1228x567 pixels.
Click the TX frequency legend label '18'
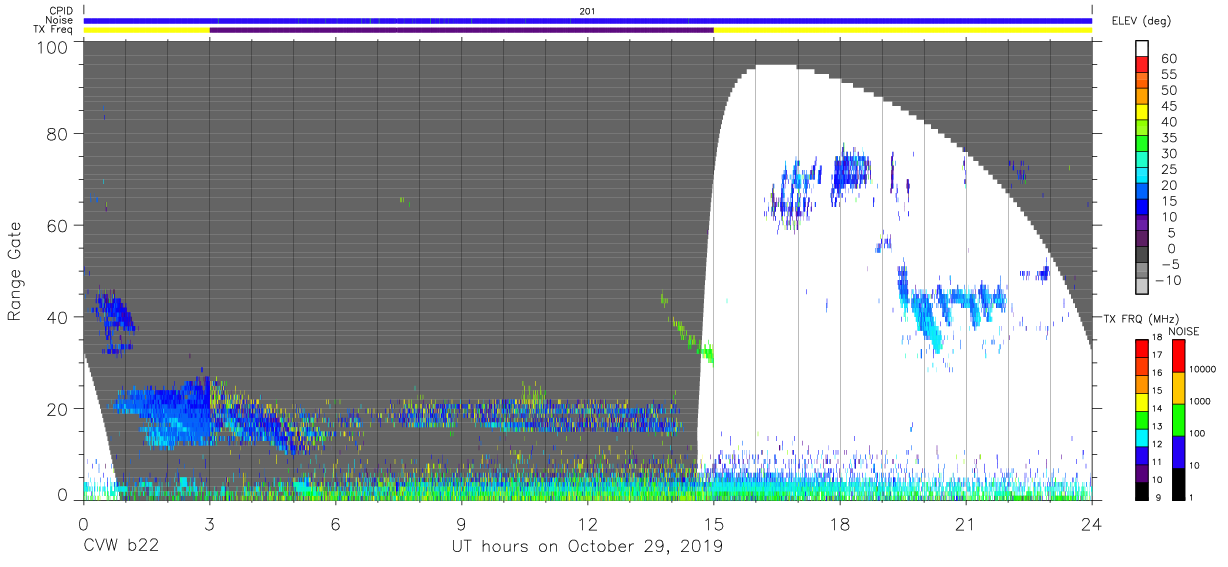click(1159, 337)
